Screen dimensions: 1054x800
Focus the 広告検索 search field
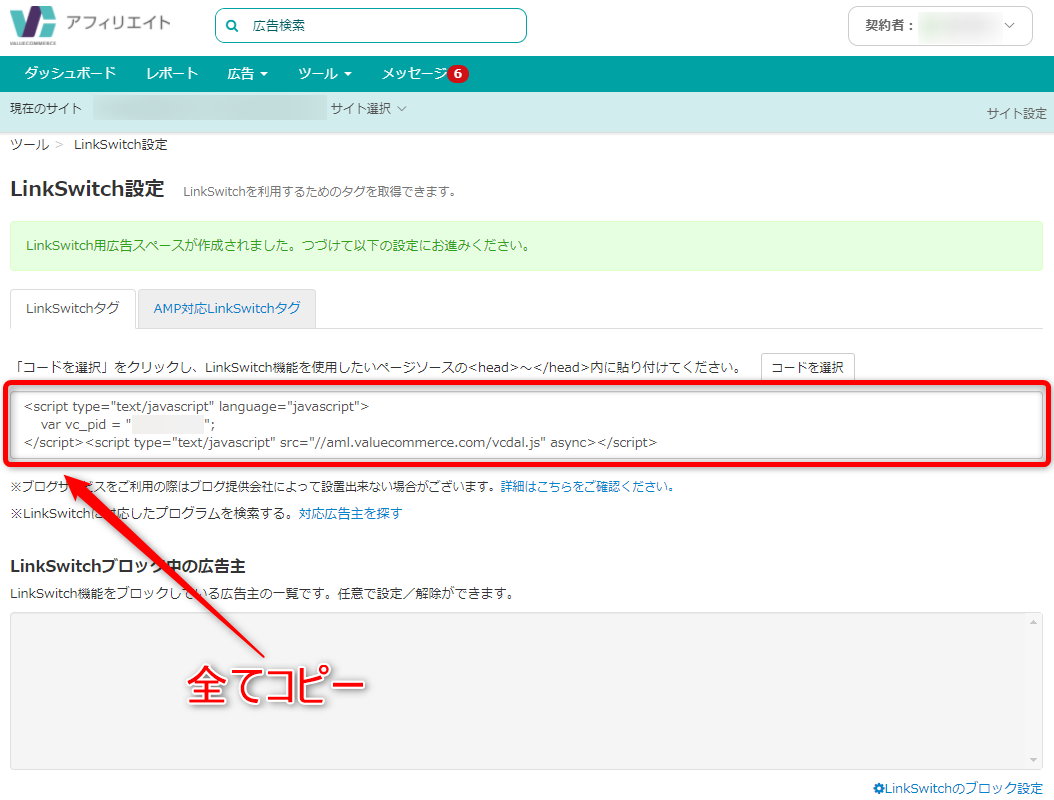pos(370,26)
